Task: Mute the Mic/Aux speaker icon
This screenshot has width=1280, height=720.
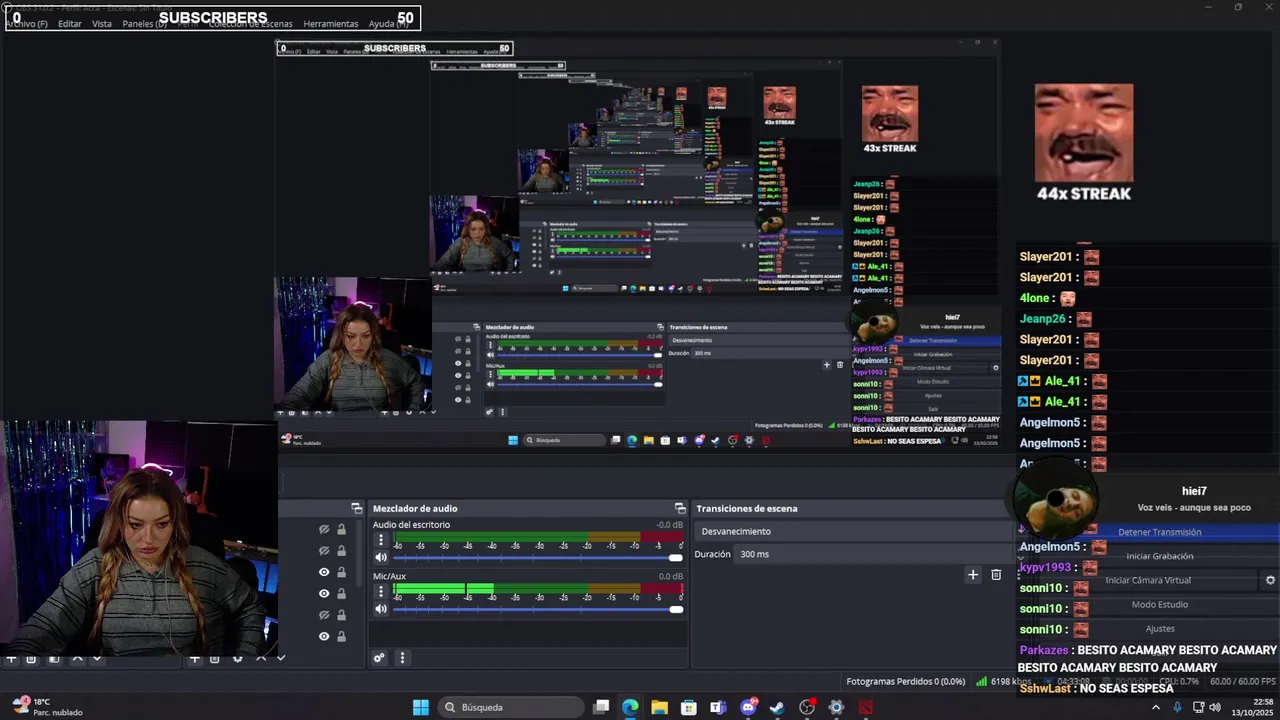Action: click(x=381, y=609)
